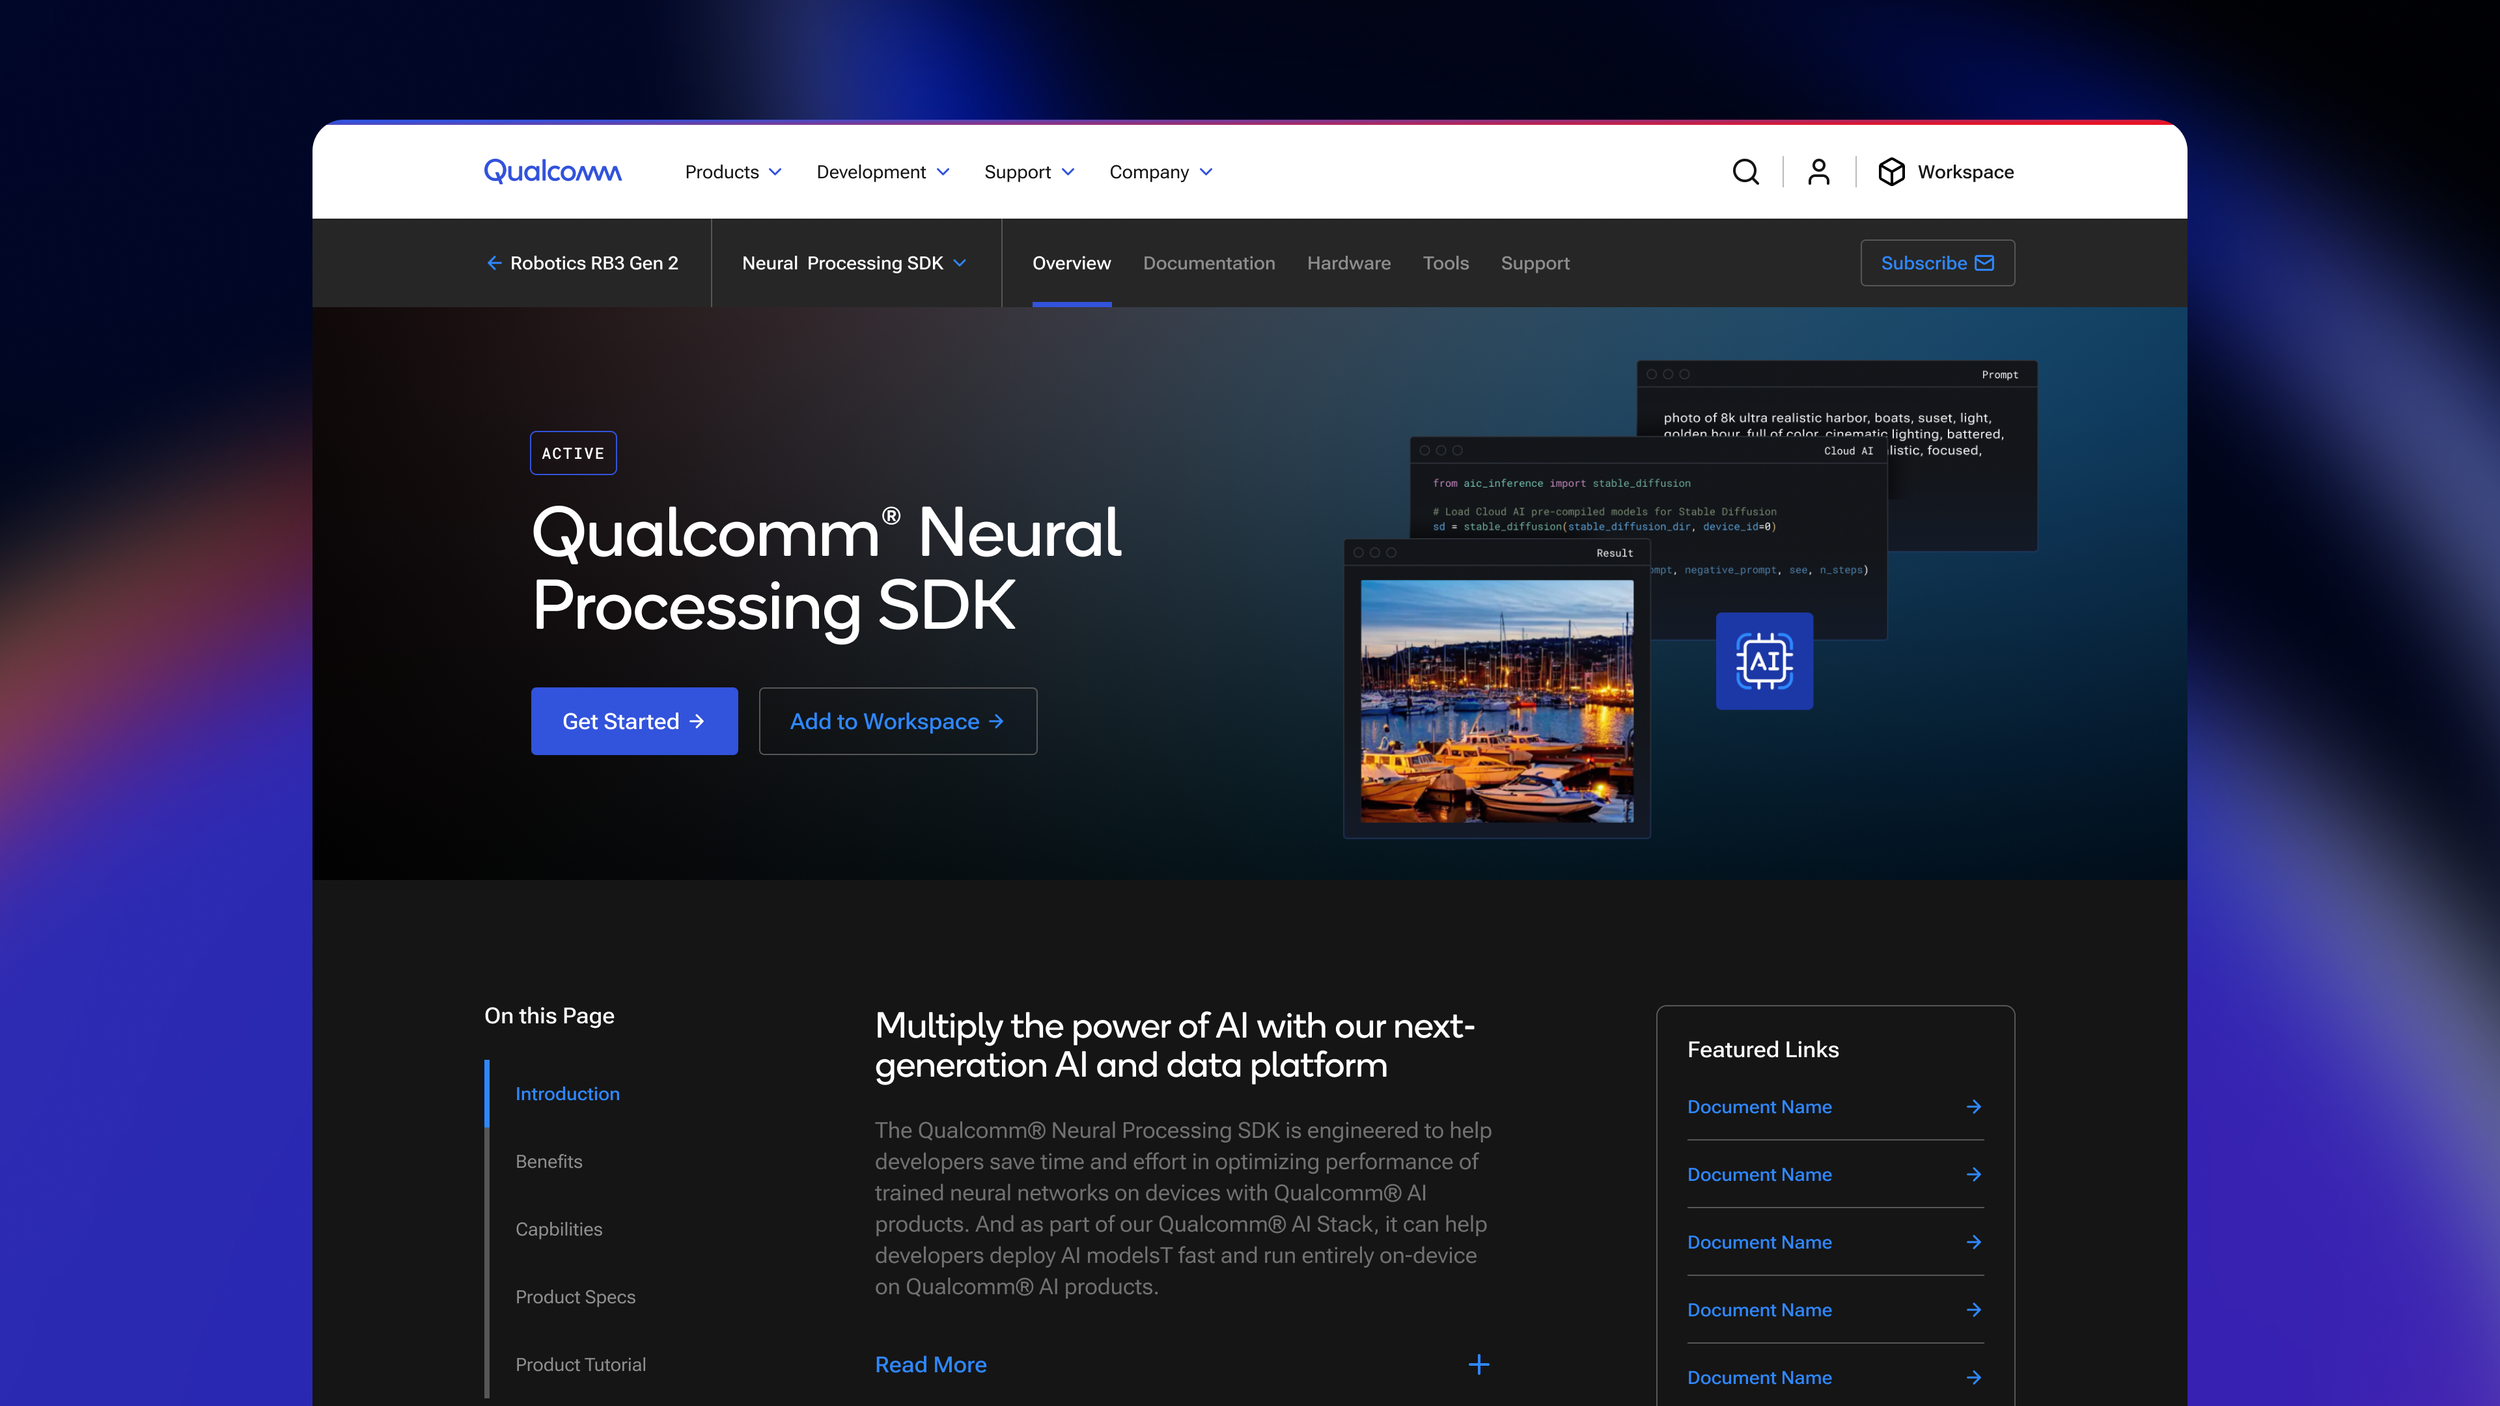Go to Product Specs in page navigation
Screen dimensions: 2500x1406
[575, 1297]
